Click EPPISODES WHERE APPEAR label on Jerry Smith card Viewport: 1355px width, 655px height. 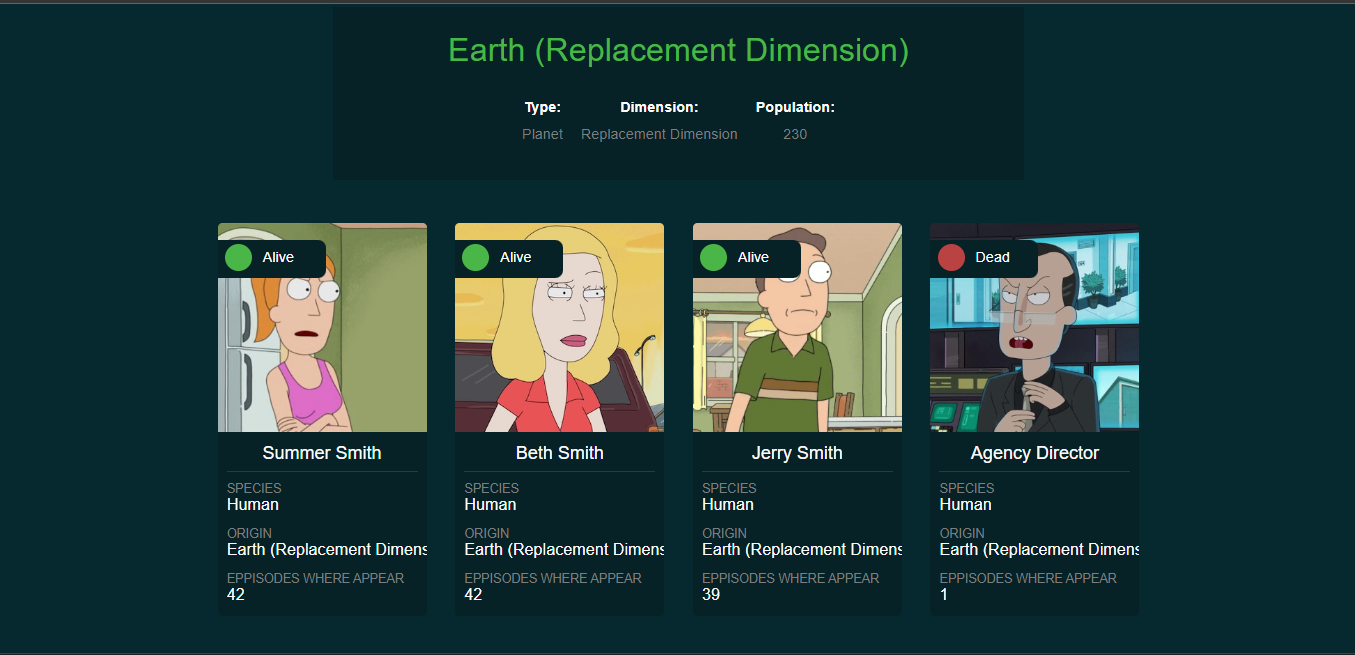[790, 578]
